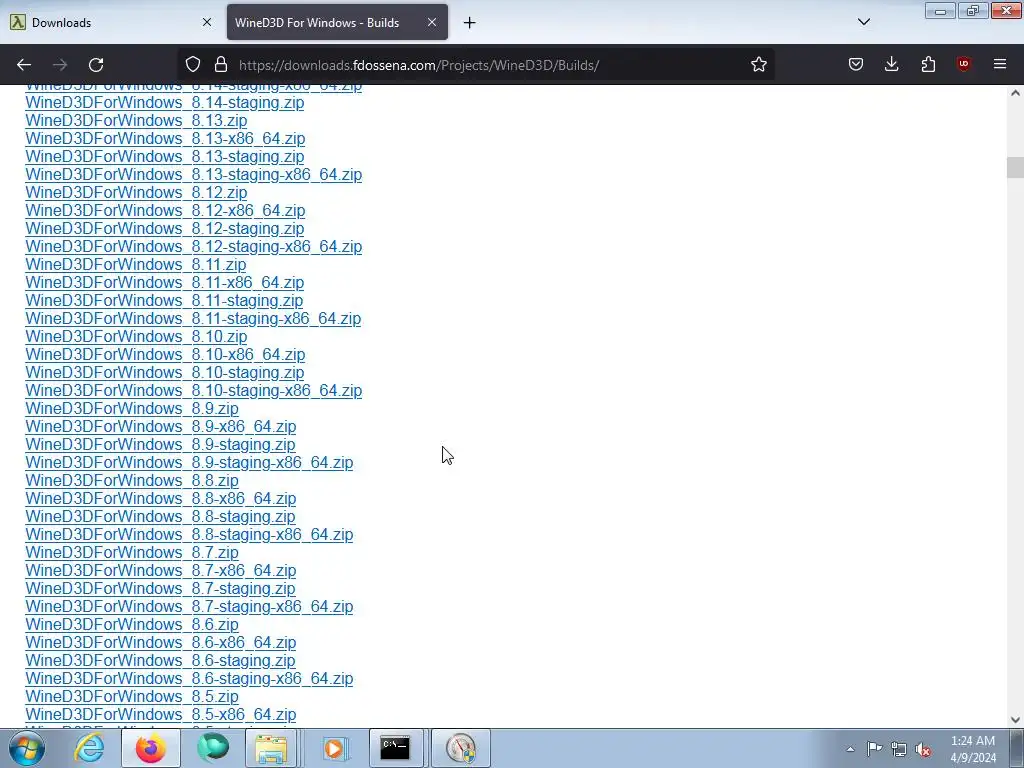The image size is (1024, 768).
Task: Download WineD3DForWindows_8.5.zip
Action: pos(132,696)
